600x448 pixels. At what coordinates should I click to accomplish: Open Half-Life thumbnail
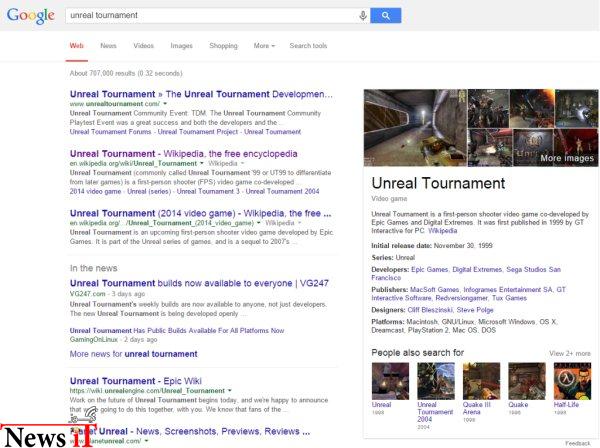click(572, 381)
